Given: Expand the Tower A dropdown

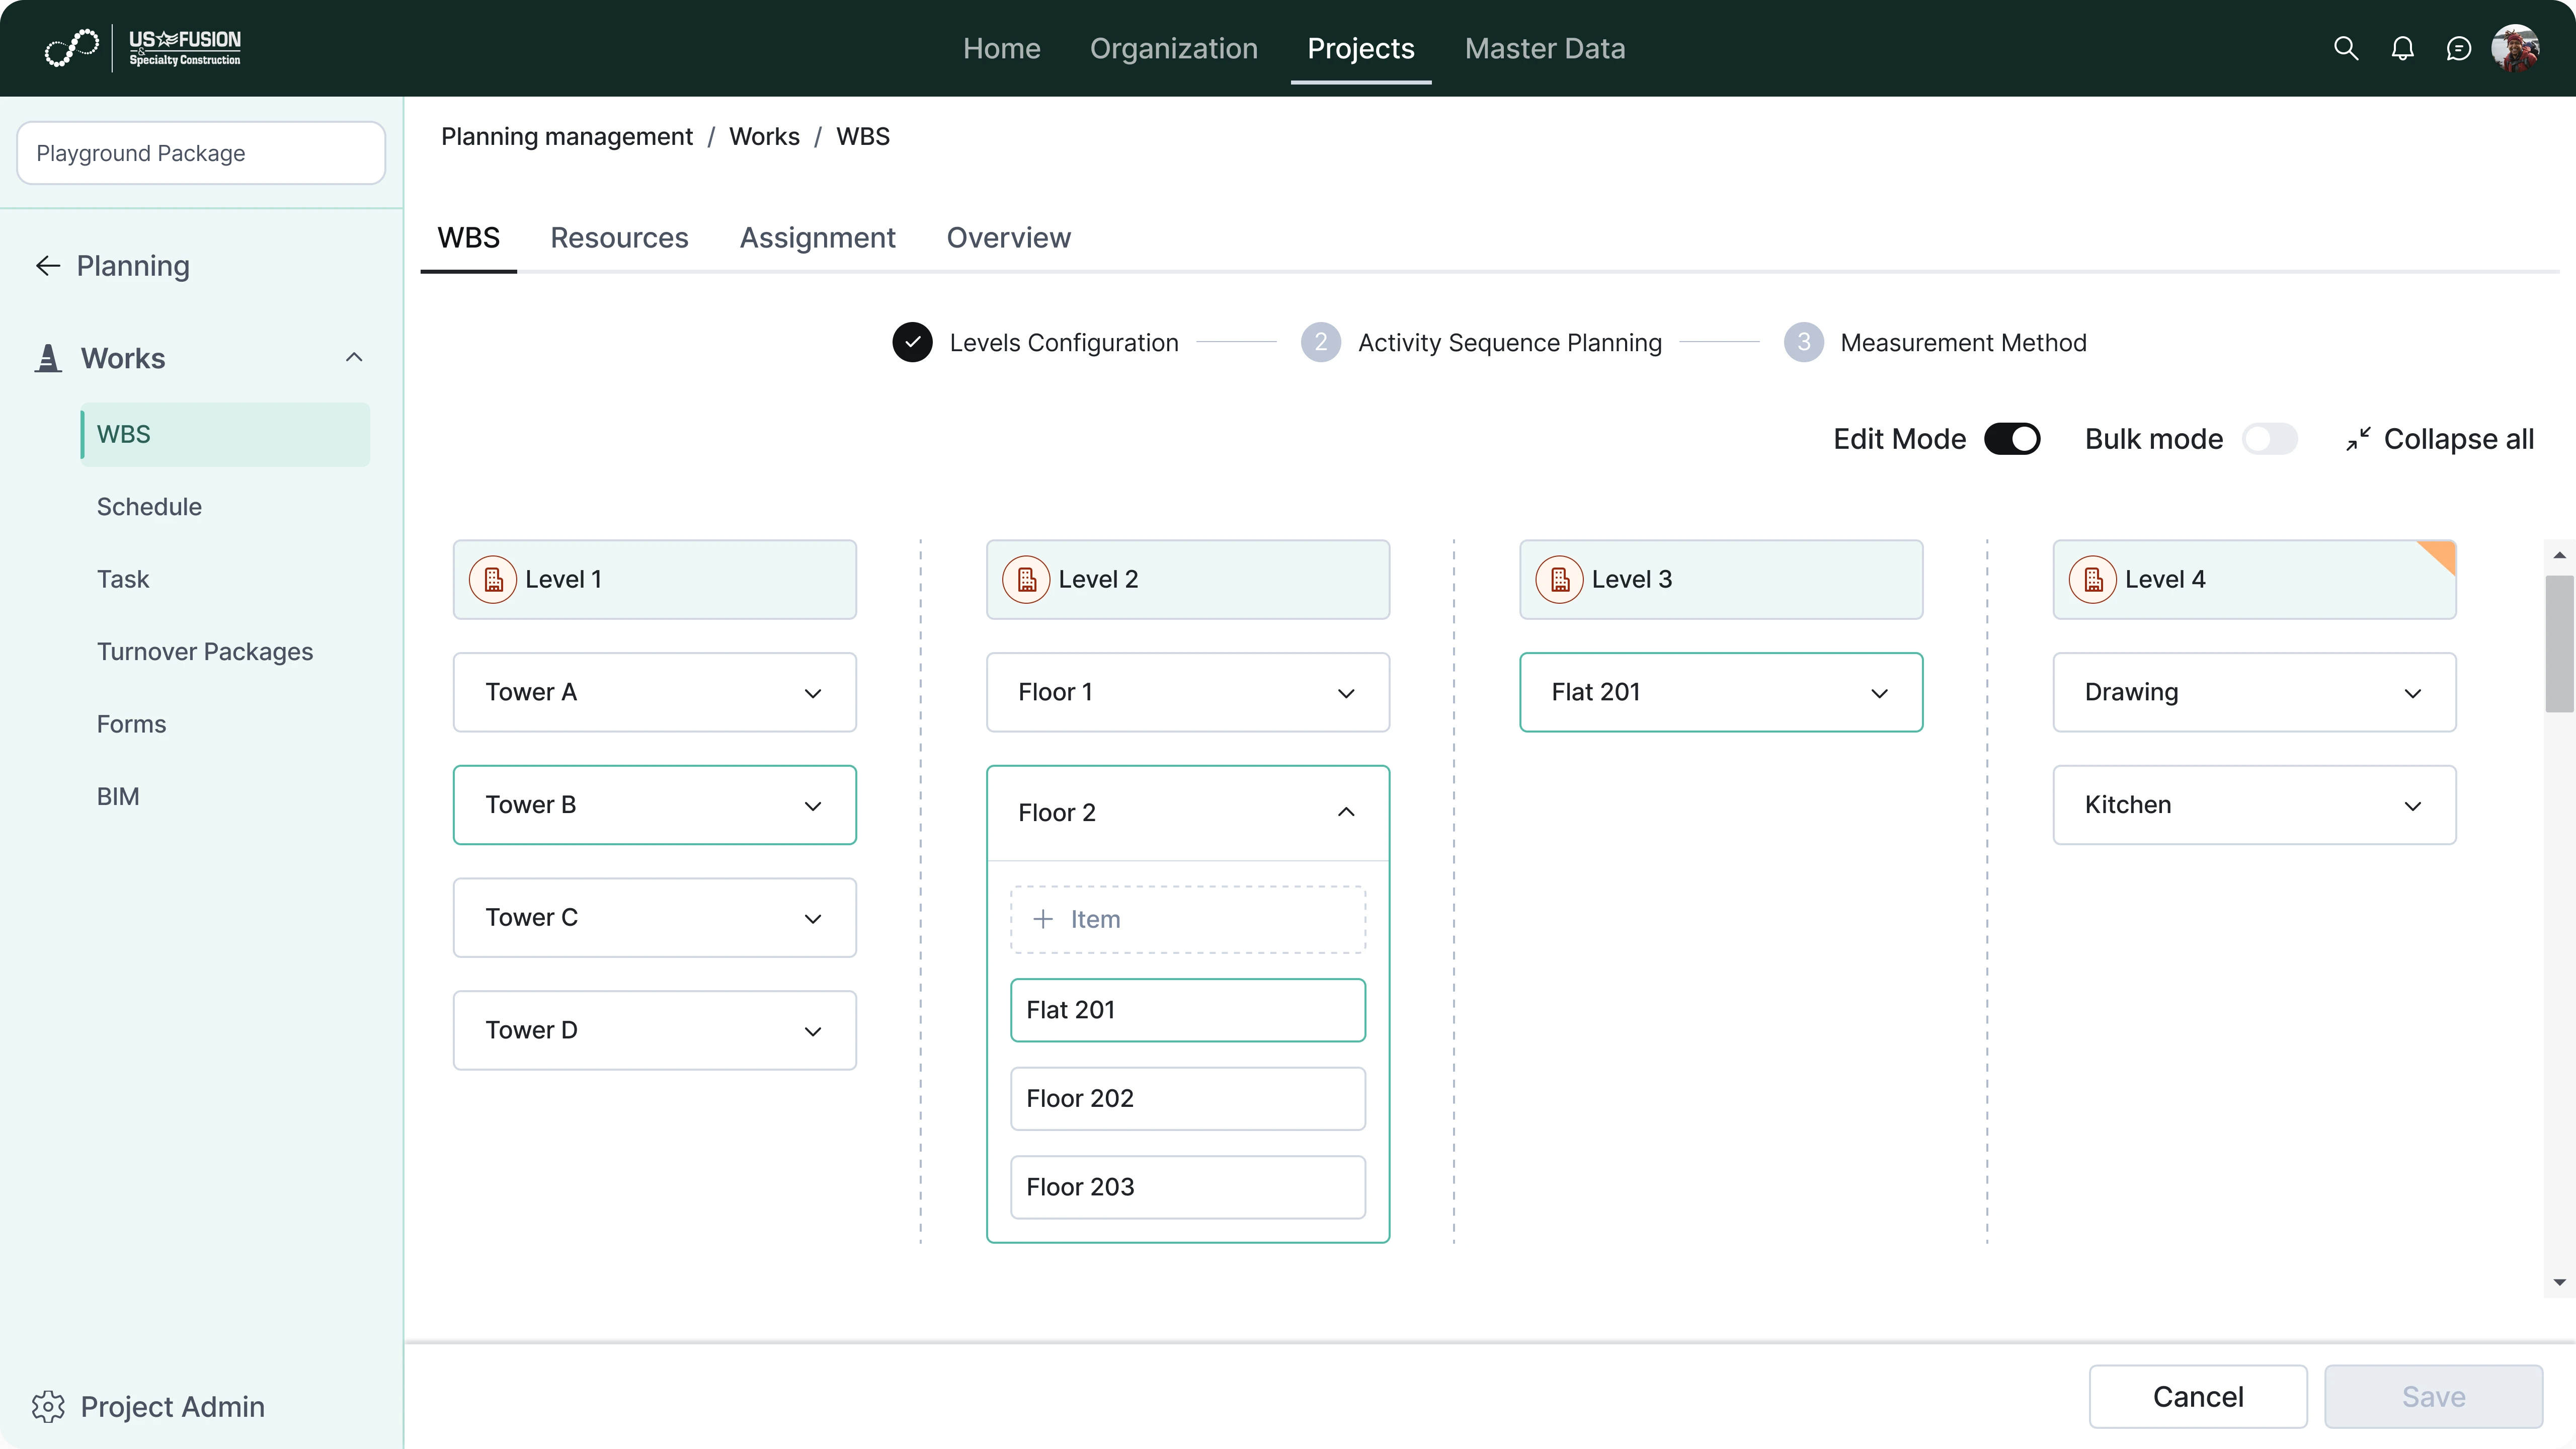Looking at the screenshot, I should coord(813,693).
